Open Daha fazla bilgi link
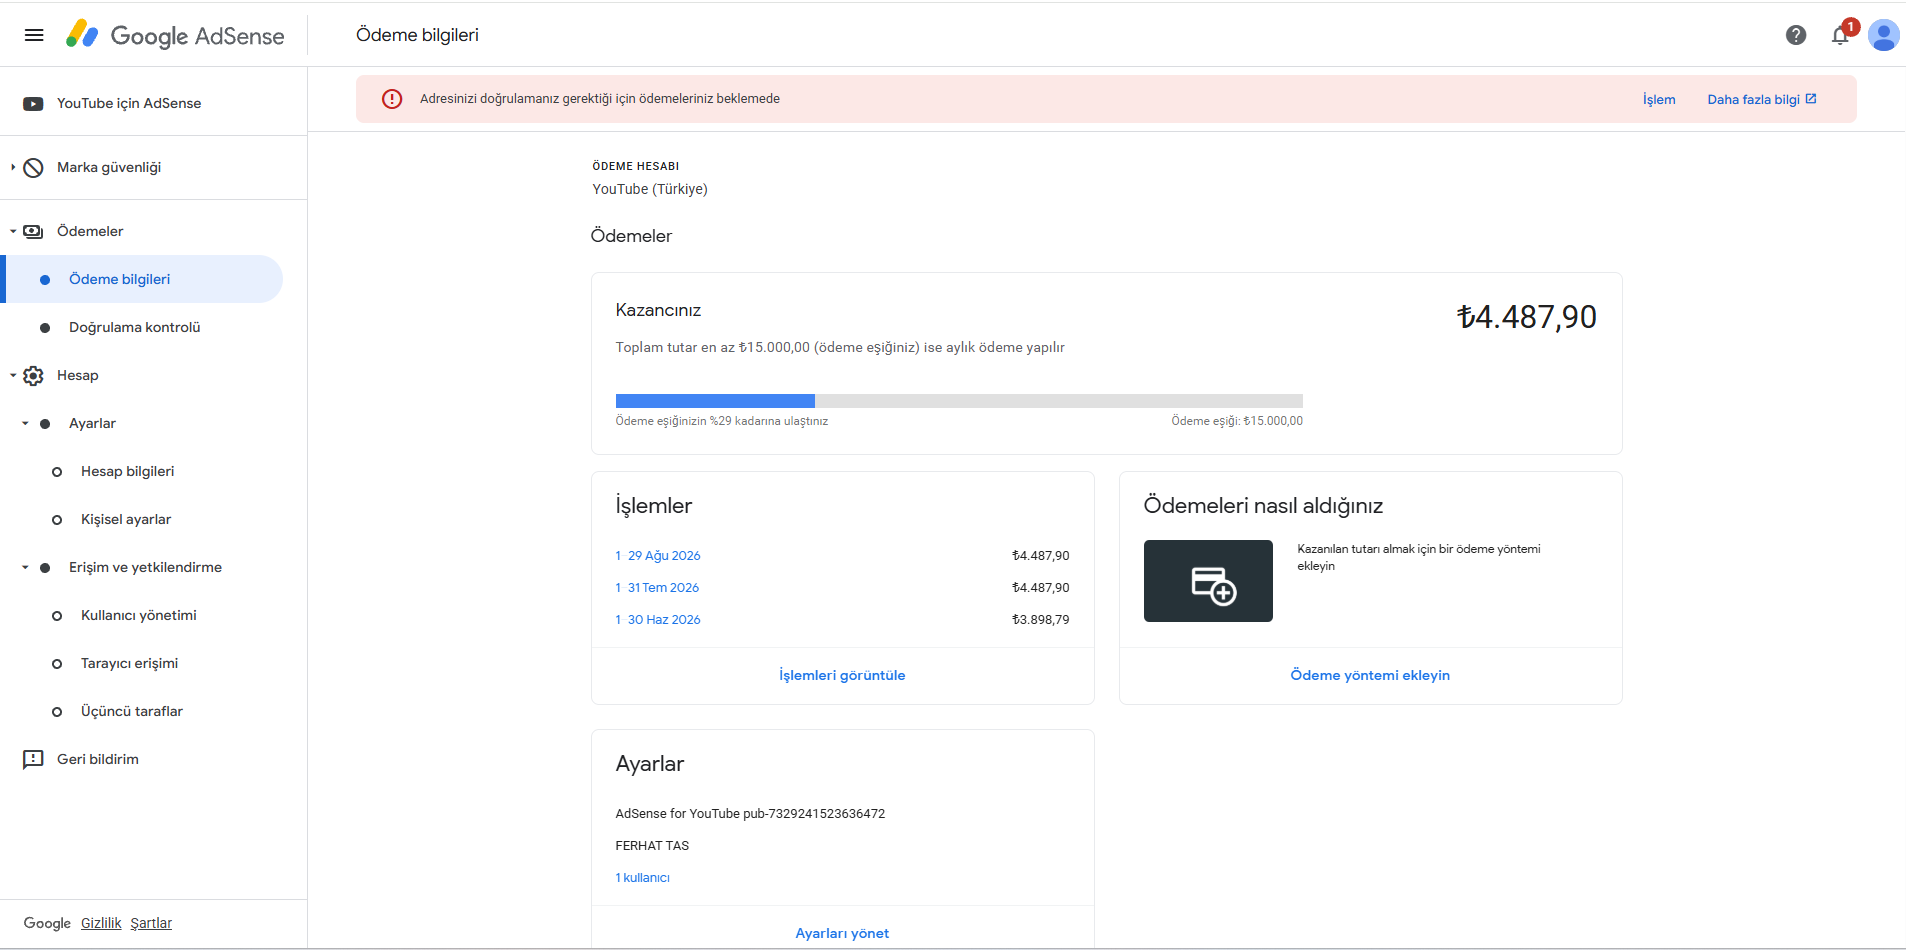The height and width of the screenshot is (950, 1906). point(1761,100)
